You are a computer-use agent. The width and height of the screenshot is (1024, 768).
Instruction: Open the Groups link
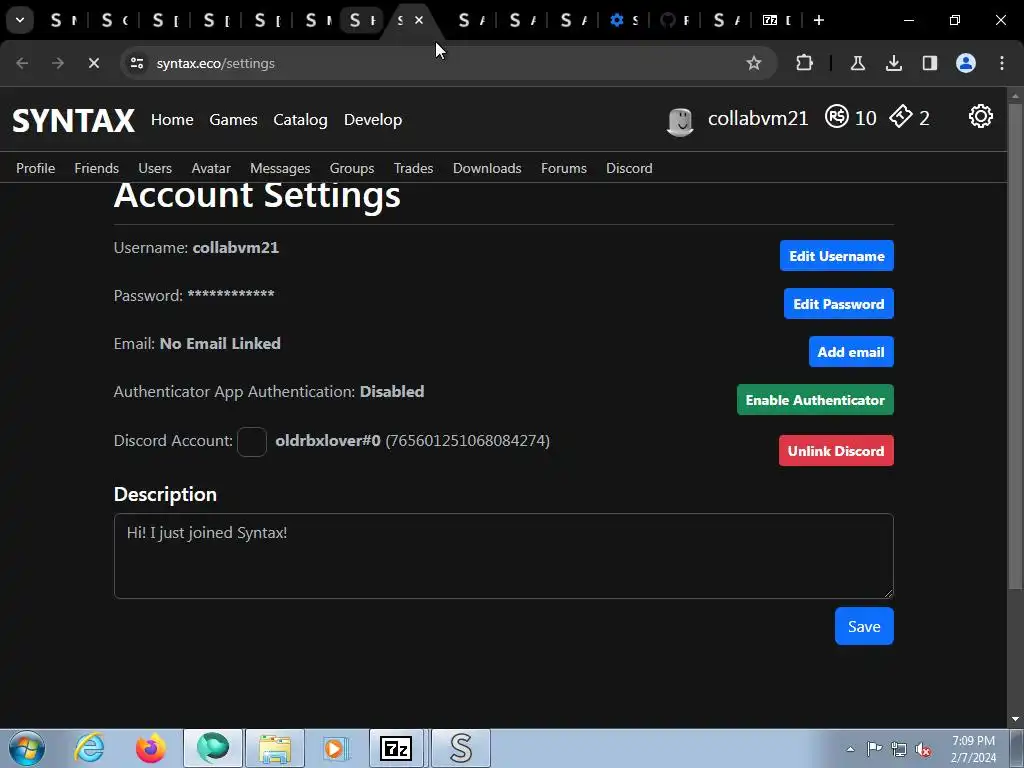point(352,168)
